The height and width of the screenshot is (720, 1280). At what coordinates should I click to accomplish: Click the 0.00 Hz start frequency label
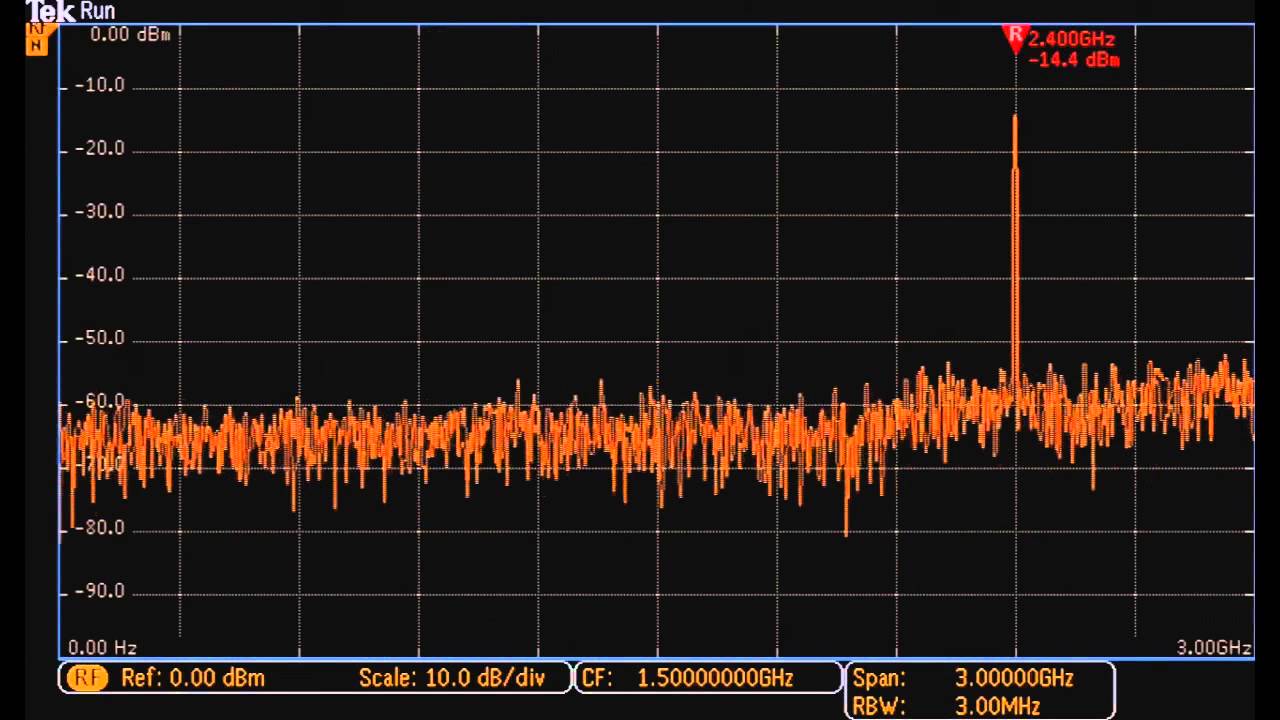[x=102, y=648]
